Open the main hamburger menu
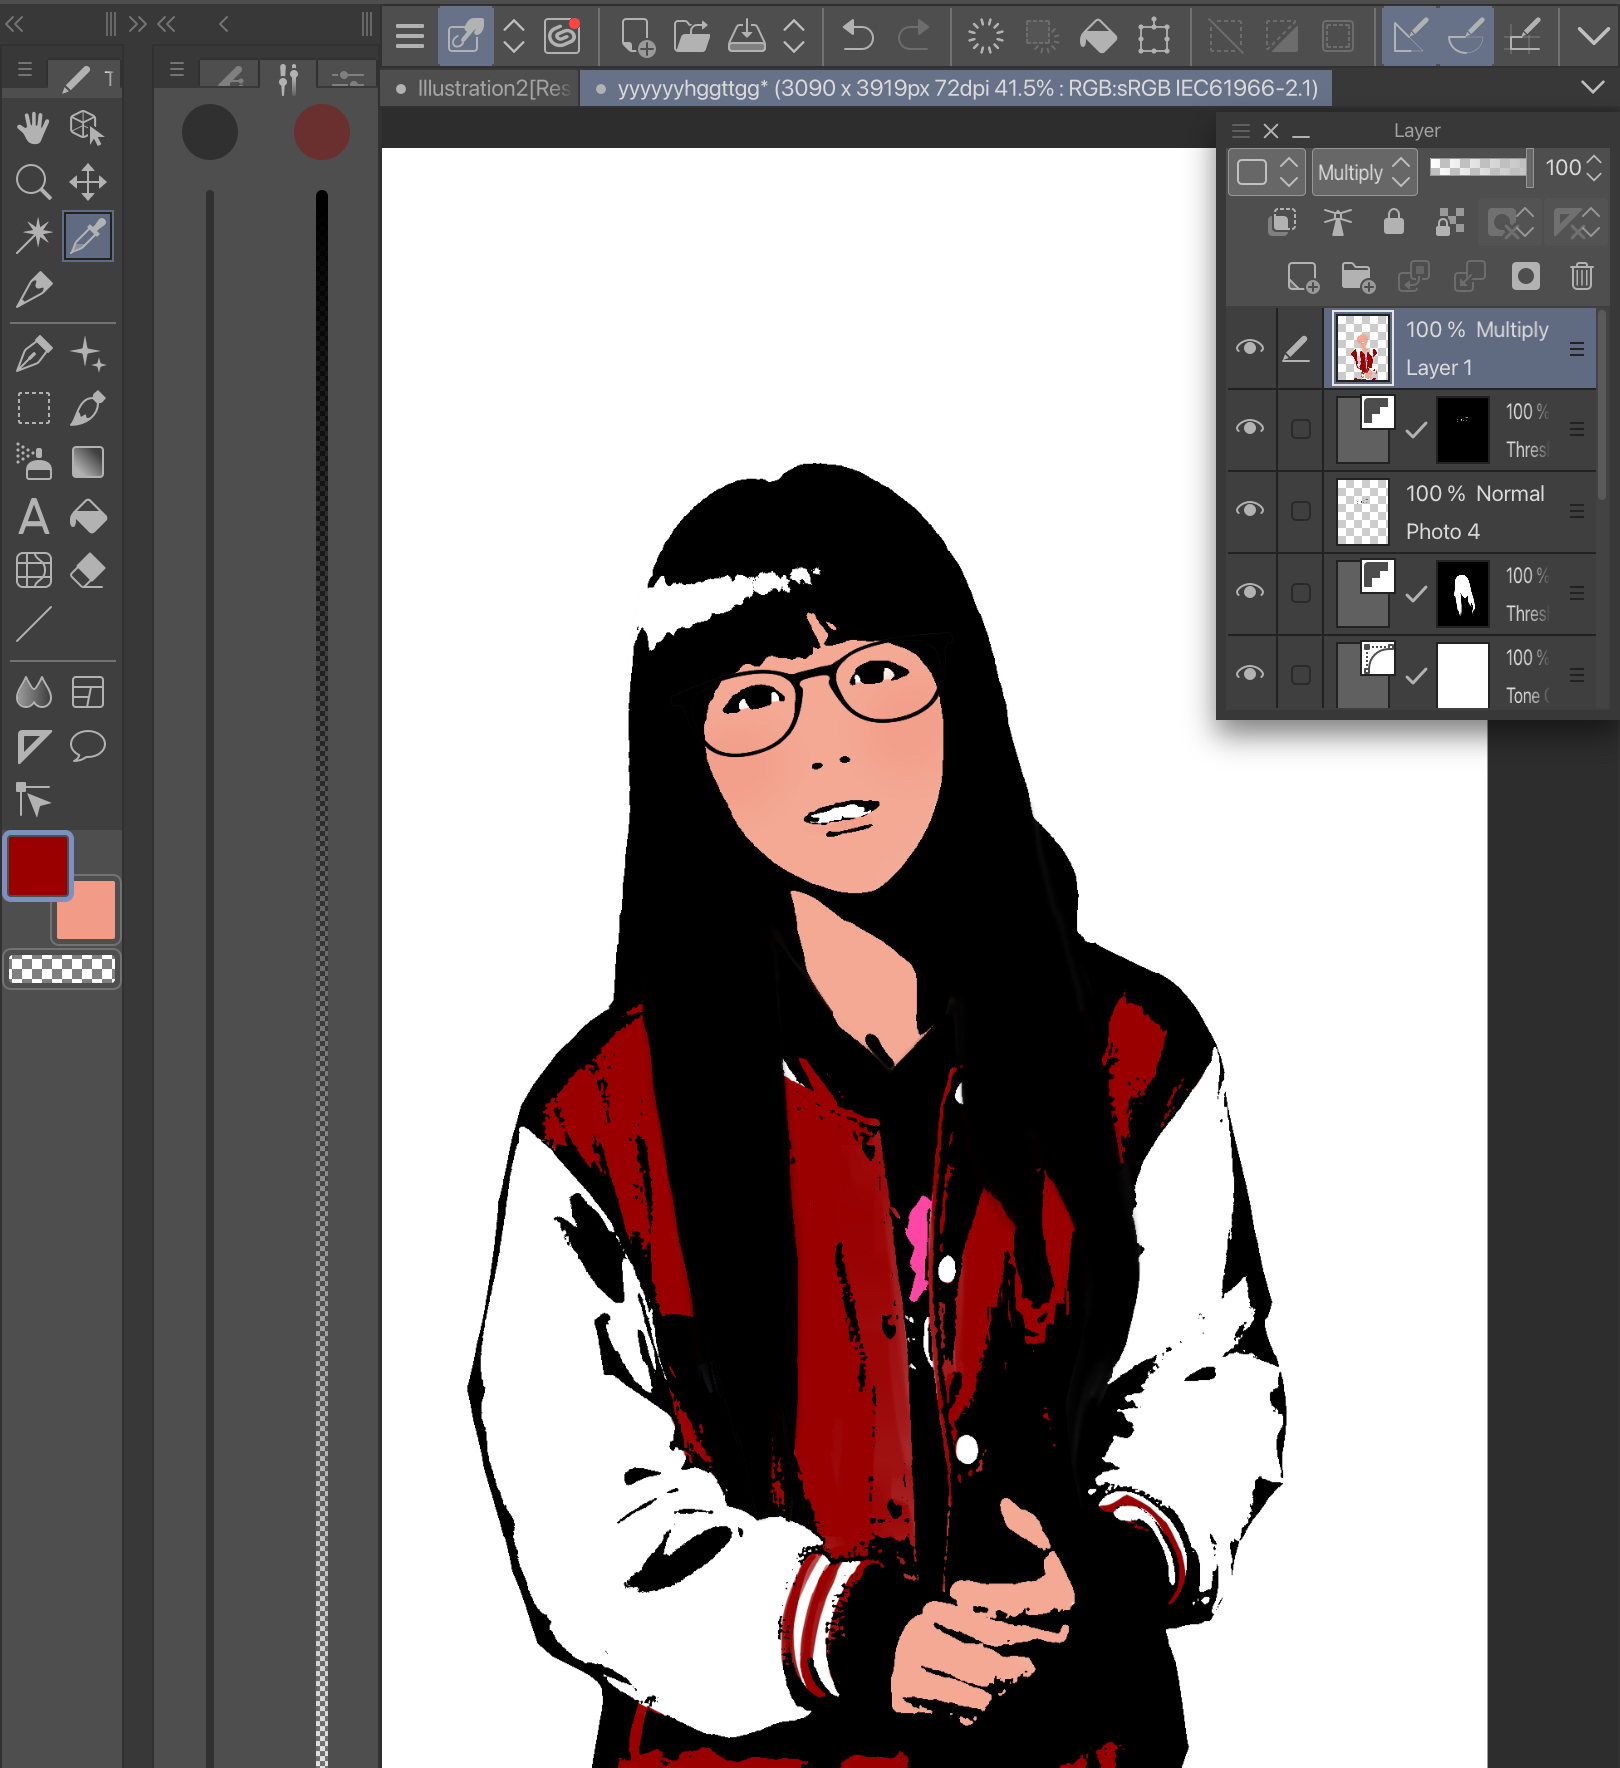The height and width of the screenshot is (1768, 1620). pyautogui.click(x=409, y=37)
